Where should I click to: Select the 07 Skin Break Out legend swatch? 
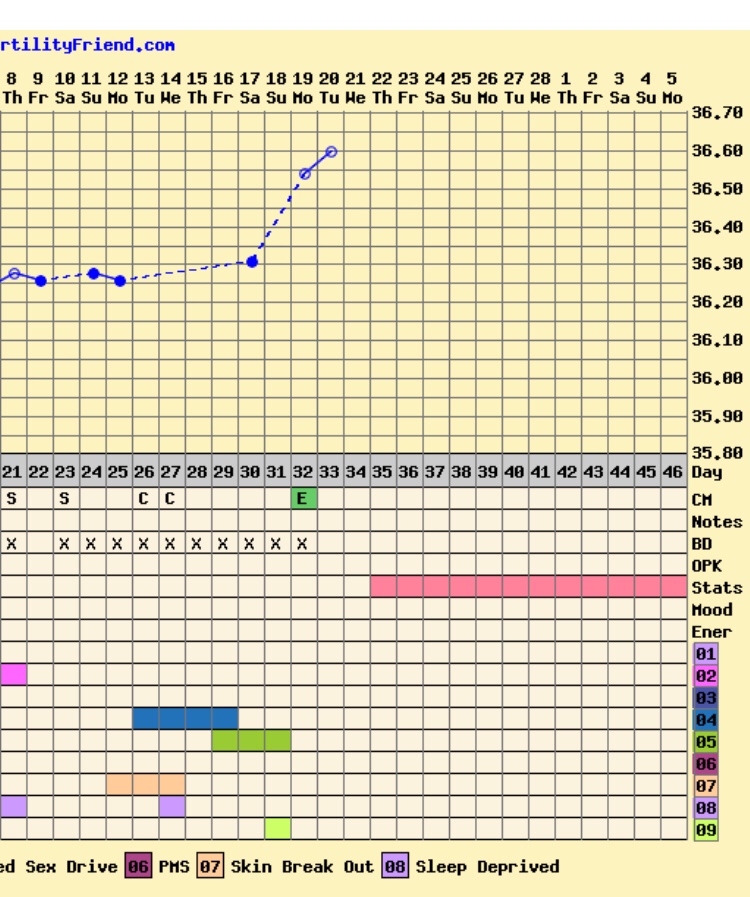pyautogui.click(x=209, y=867)
